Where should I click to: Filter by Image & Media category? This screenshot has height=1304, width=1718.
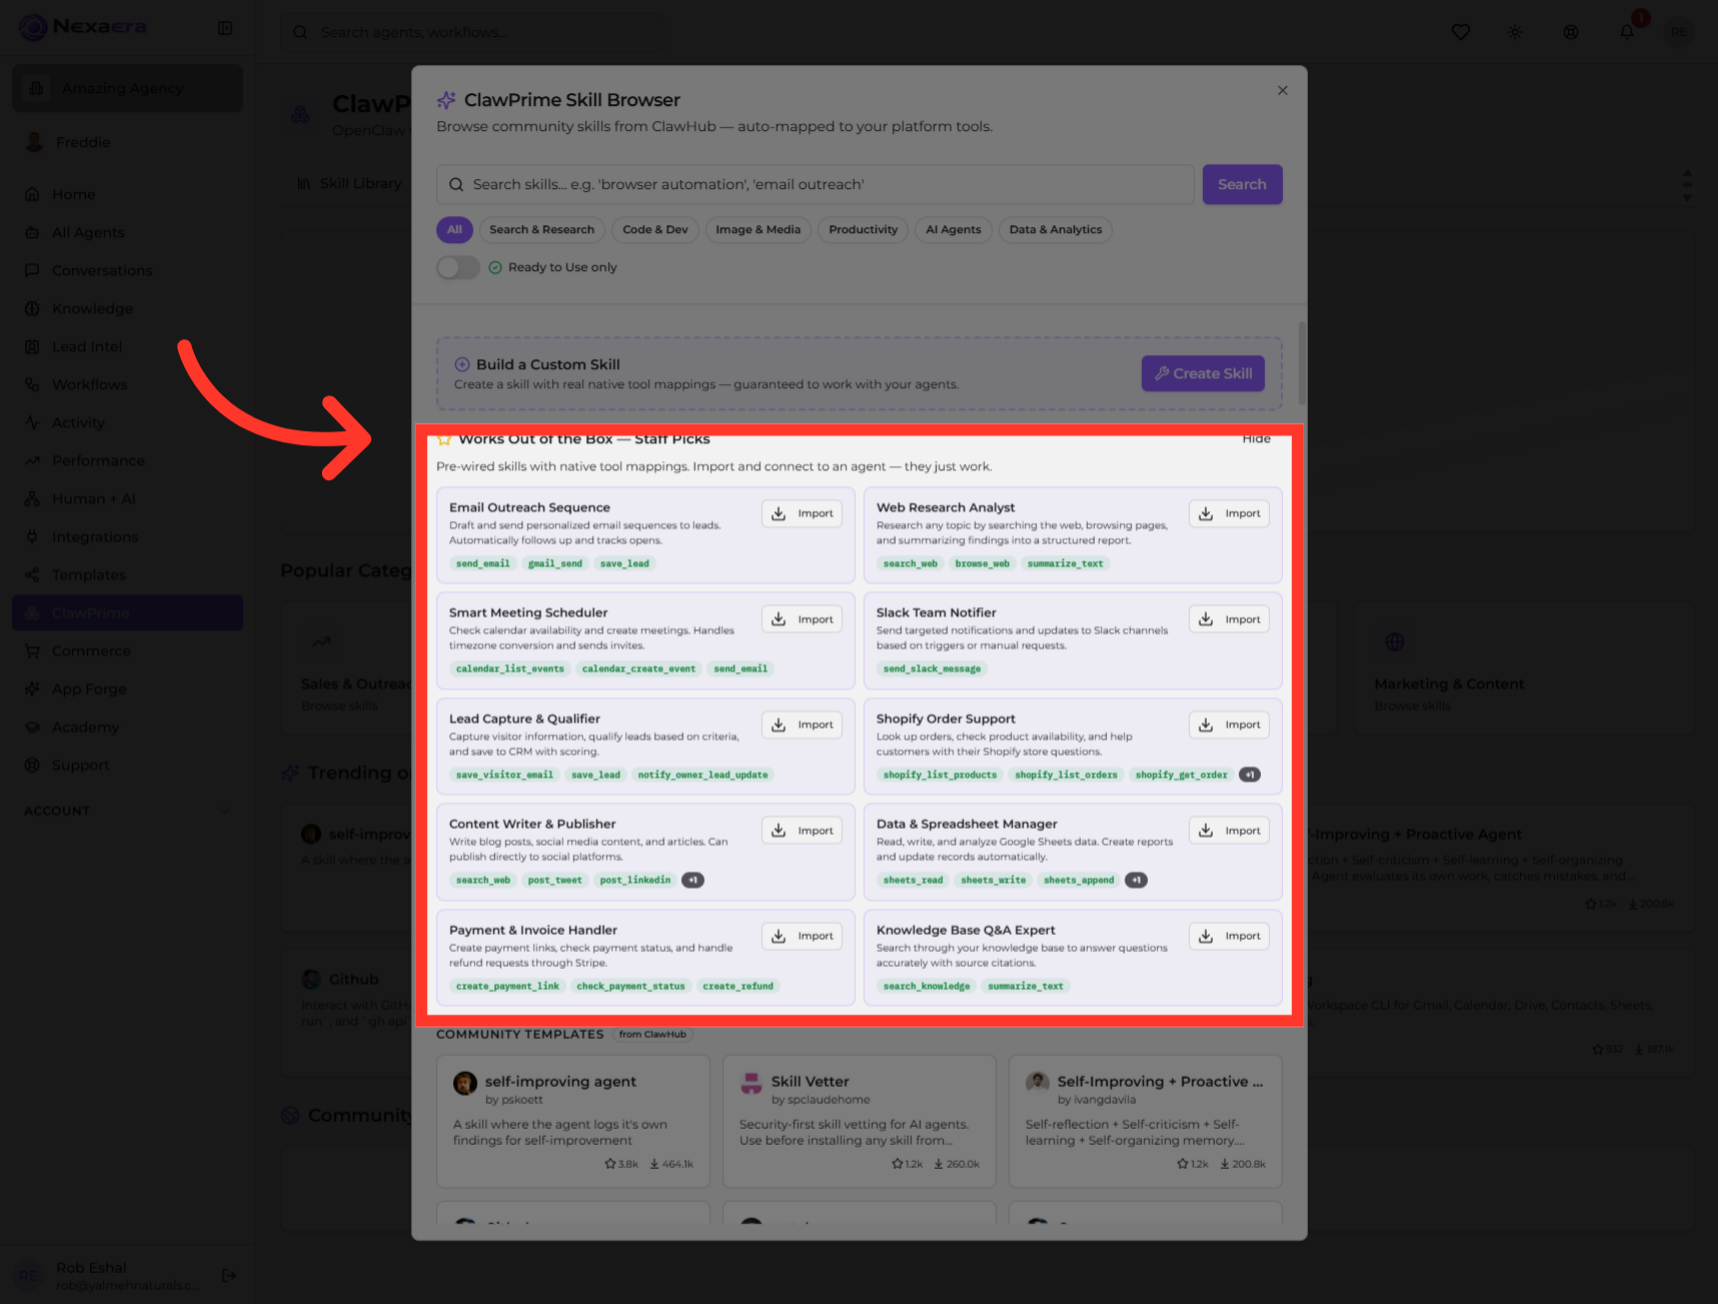758,230
